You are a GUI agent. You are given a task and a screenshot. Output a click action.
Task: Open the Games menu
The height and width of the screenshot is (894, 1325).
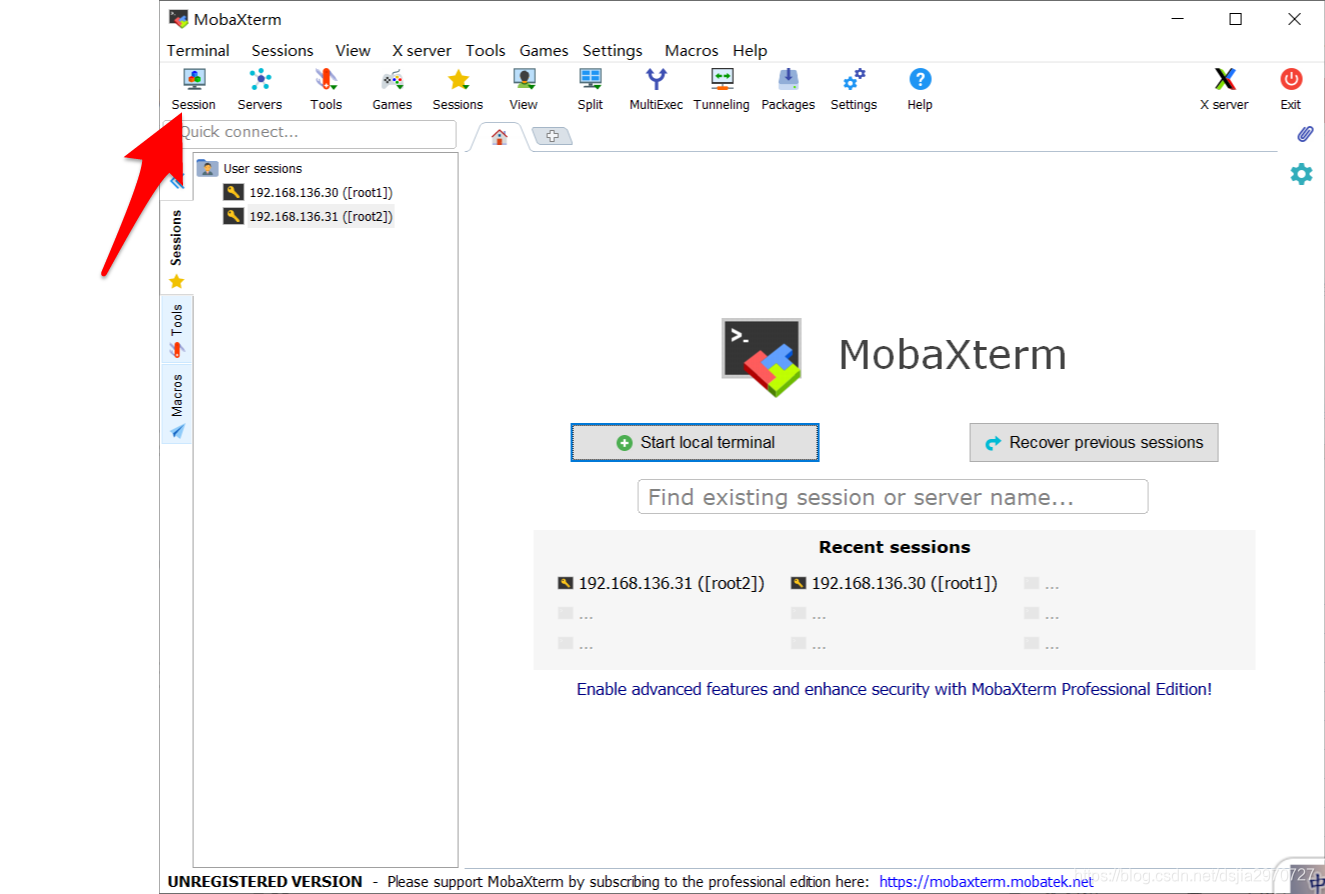click(544, 50)
